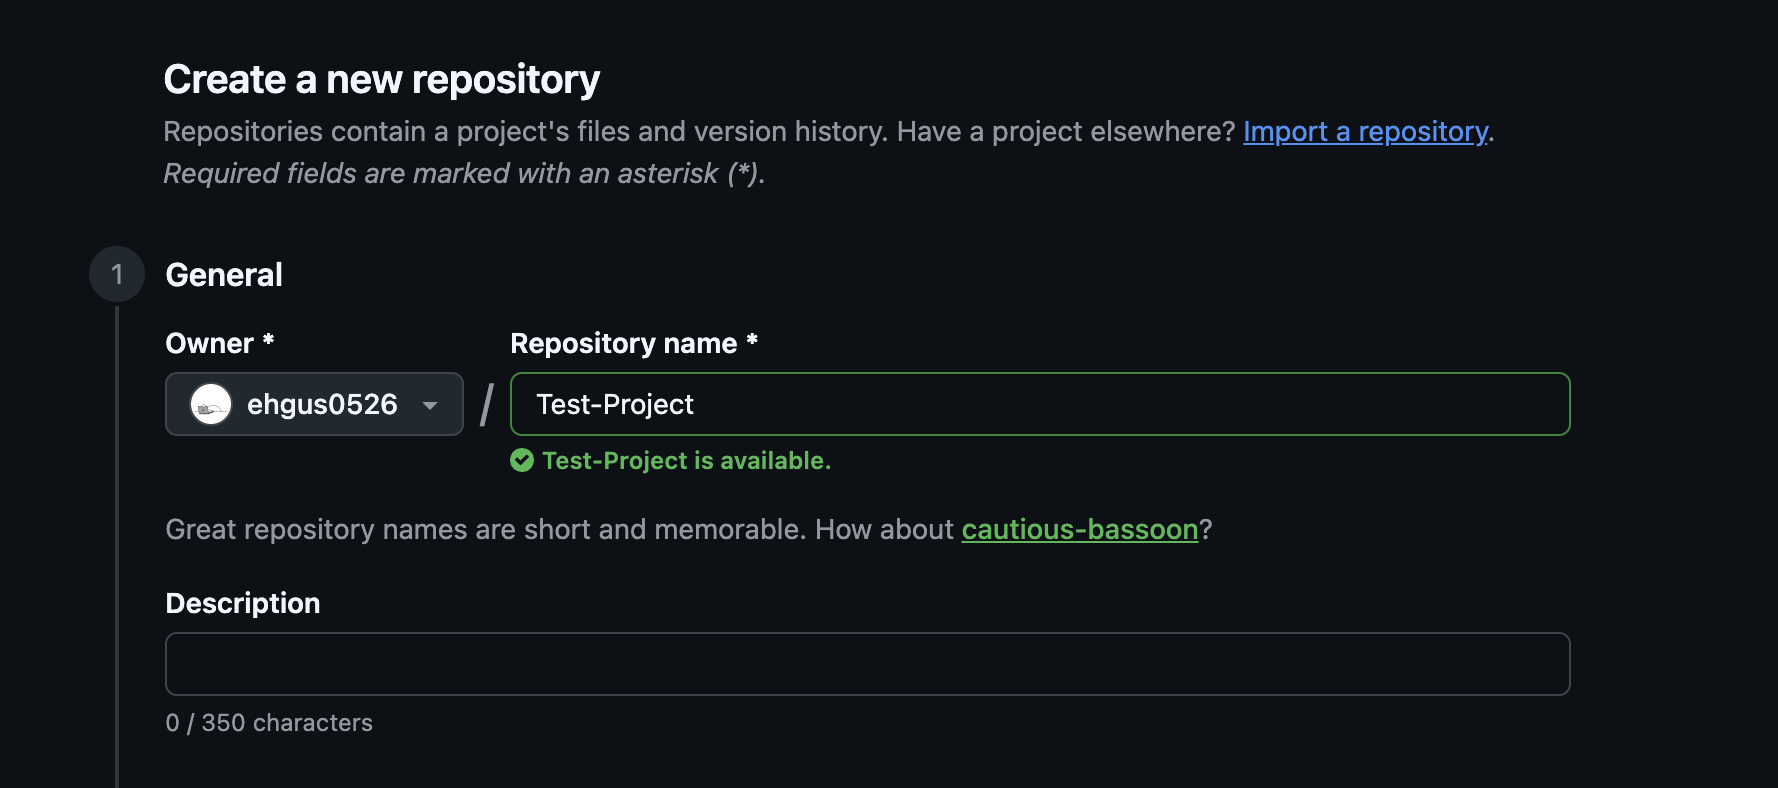Select the ehgus0526 owner name text
The height and width of the screenshot is (788, 1778).
322,404
